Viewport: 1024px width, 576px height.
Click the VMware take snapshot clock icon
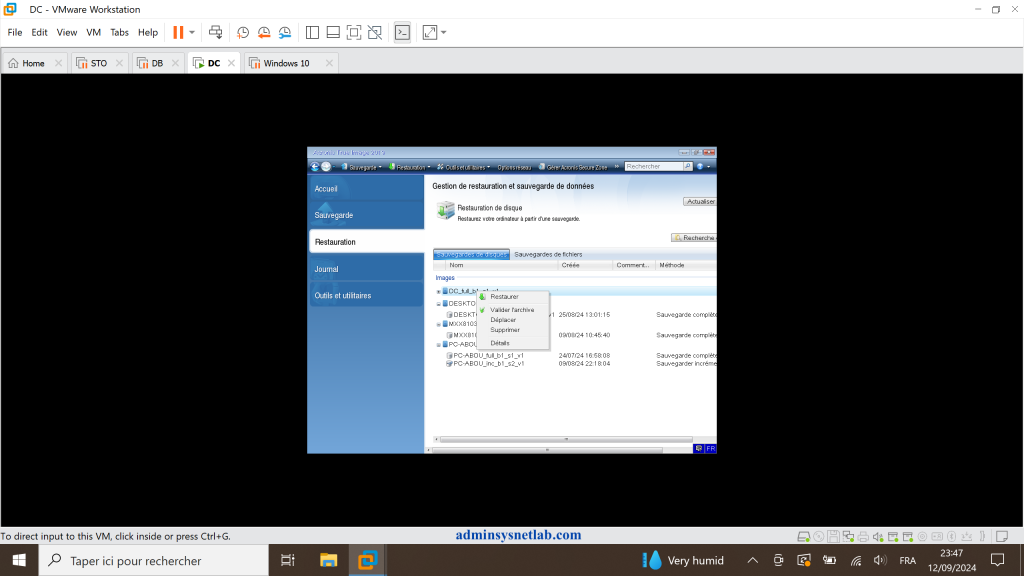[243, 33]
